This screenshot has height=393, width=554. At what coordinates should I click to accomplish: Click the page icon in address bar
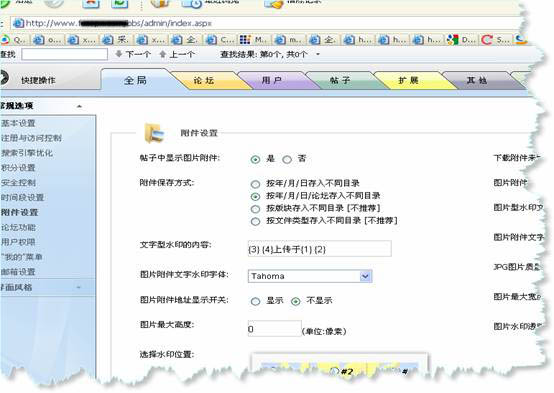pyautogui.click(x=18, y=23)
